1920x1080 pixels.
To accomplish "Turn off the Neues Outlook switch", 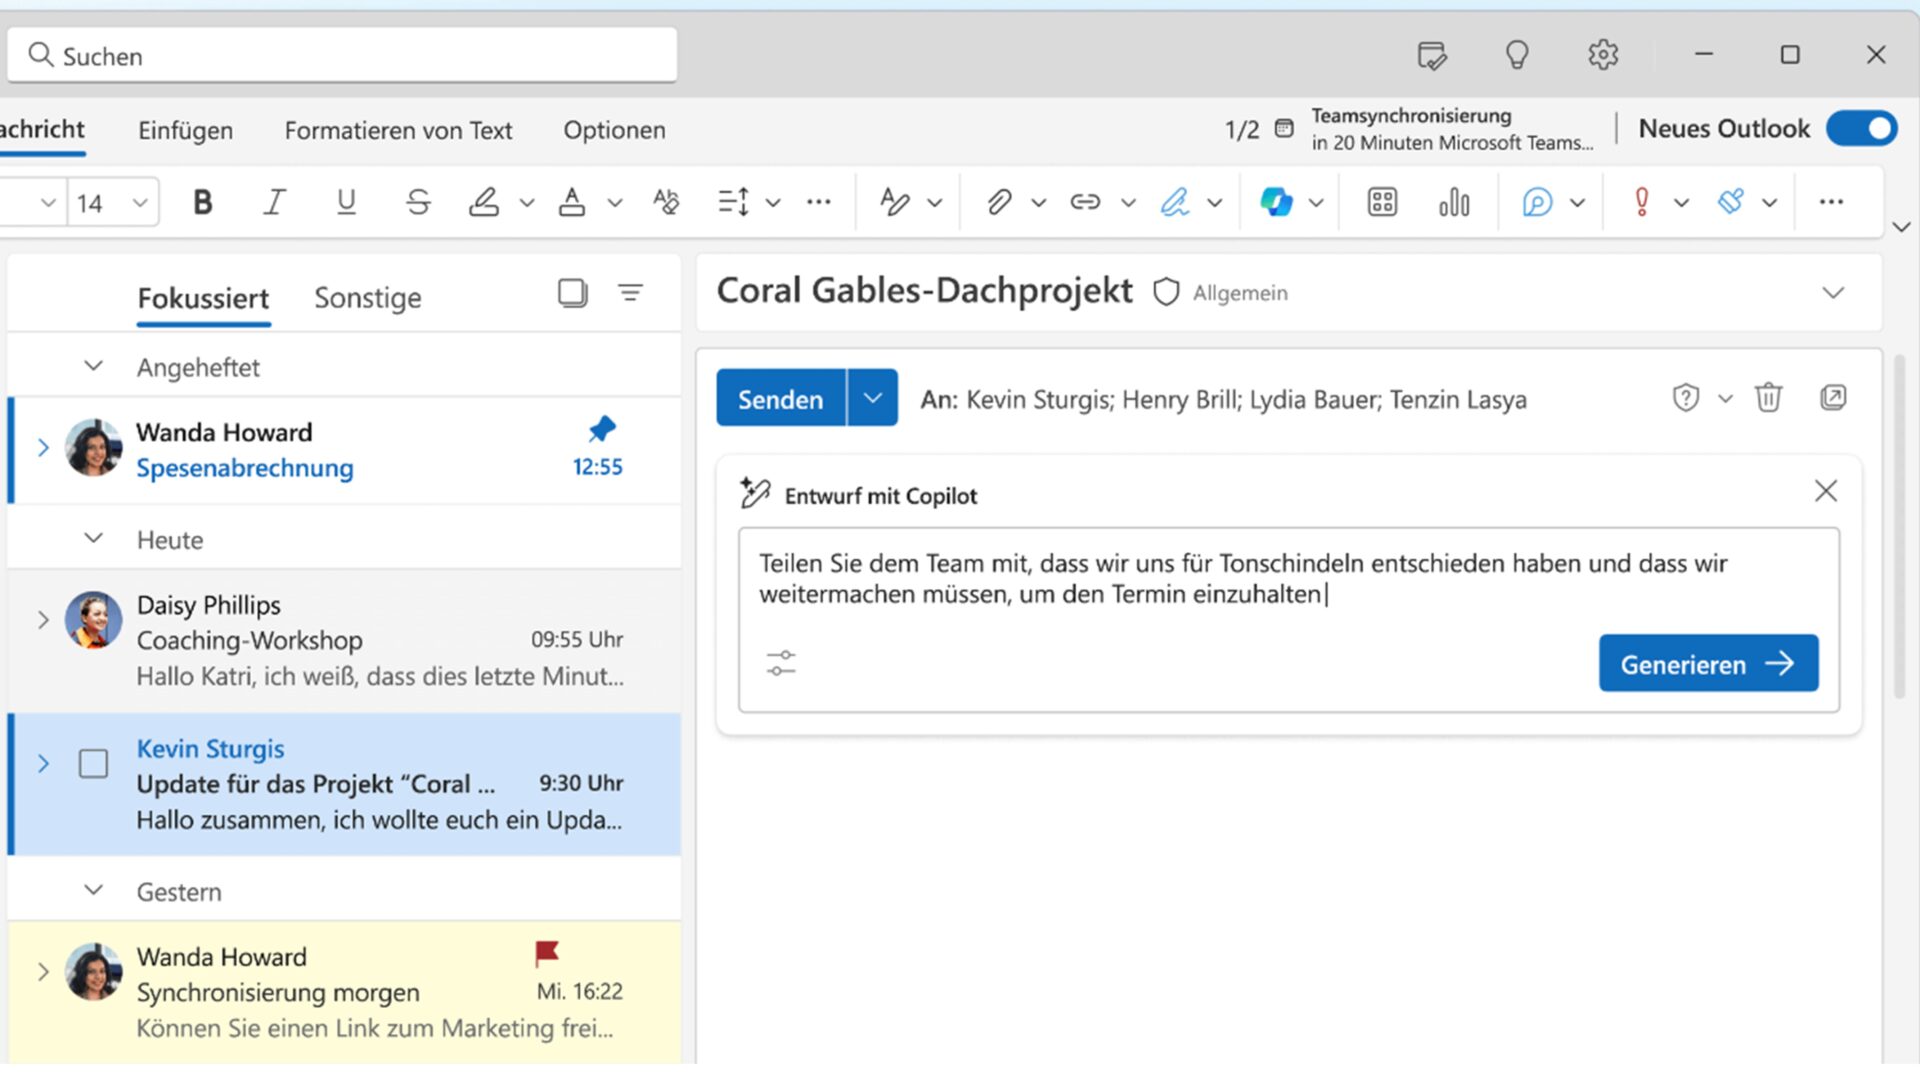I will click(1861, 129).
